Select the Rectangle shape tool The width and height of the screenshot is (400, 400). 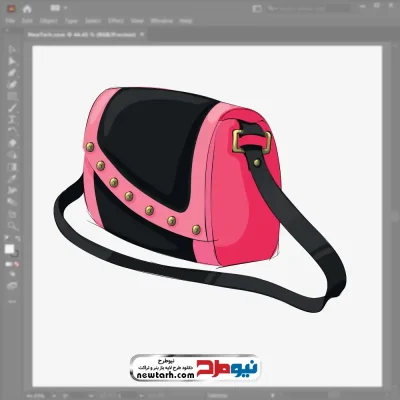point(12,97)
